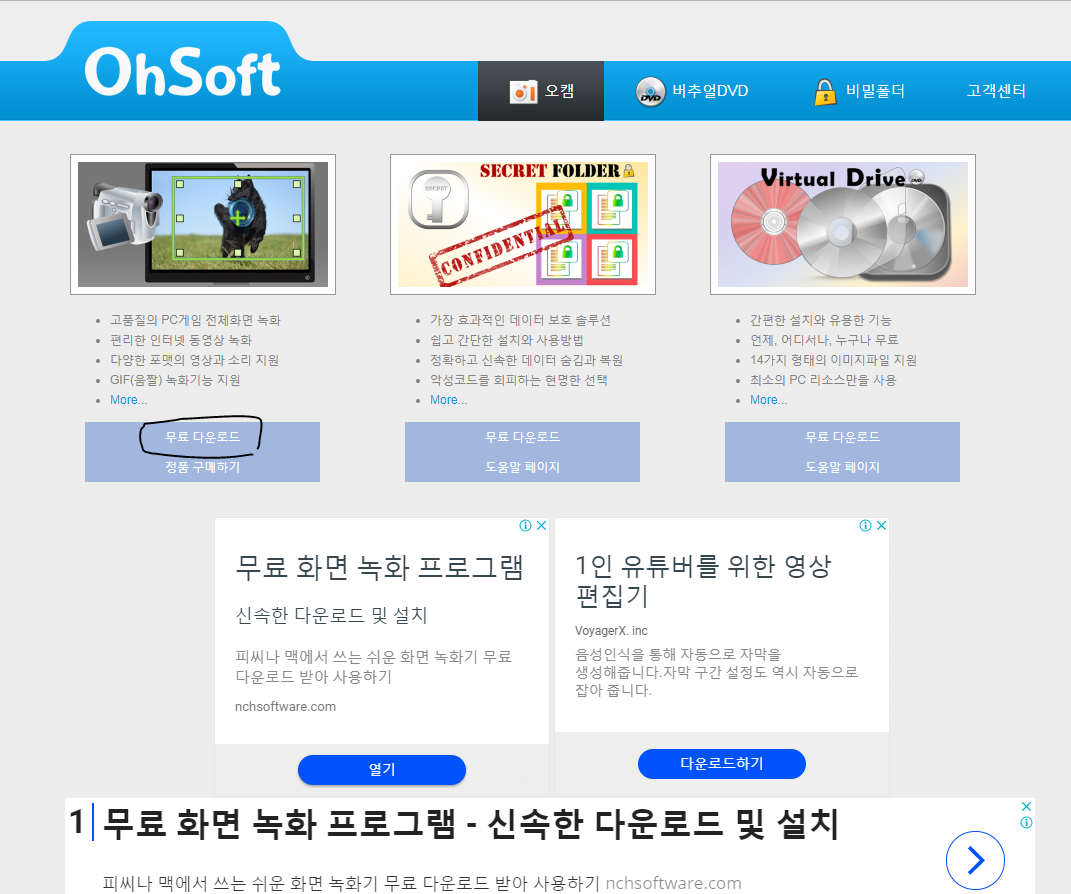Click 무료 다운로드 for oCam
This screenshot has width=1071, height=894.
coord(202,437)
